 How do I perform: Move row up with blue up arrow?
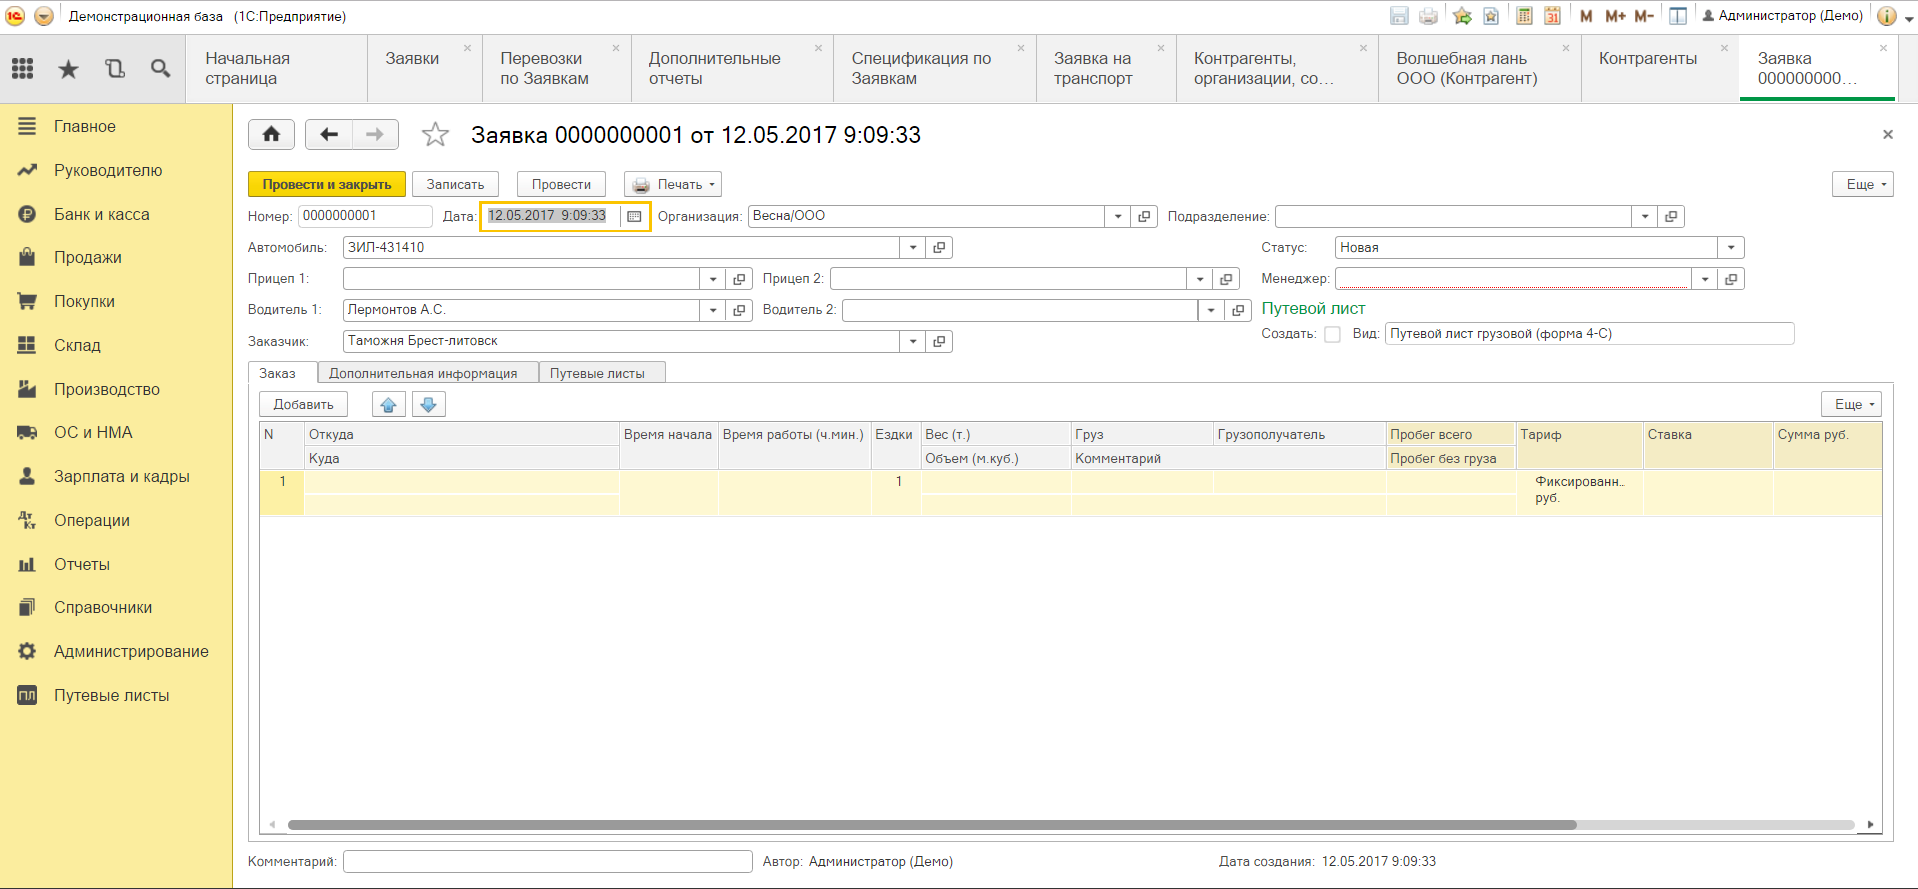tap(389, 404)
